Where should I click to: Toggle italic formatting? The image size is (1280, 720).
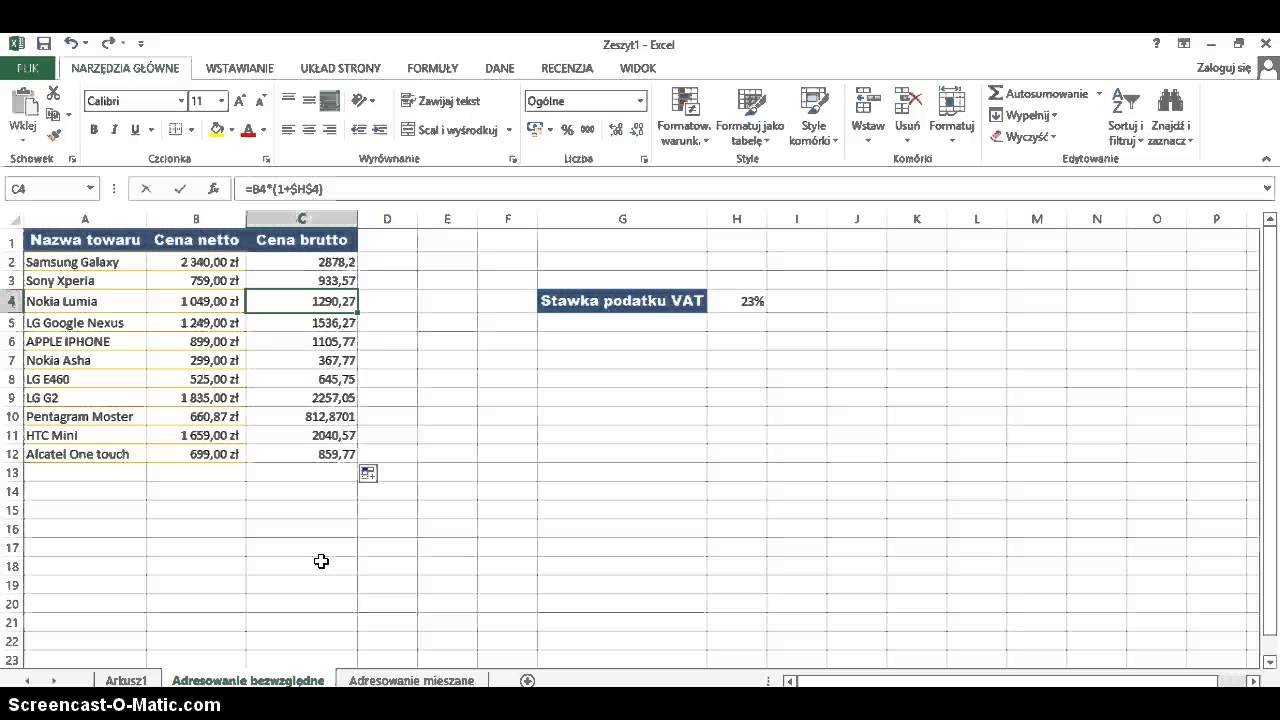coord(114,130)
